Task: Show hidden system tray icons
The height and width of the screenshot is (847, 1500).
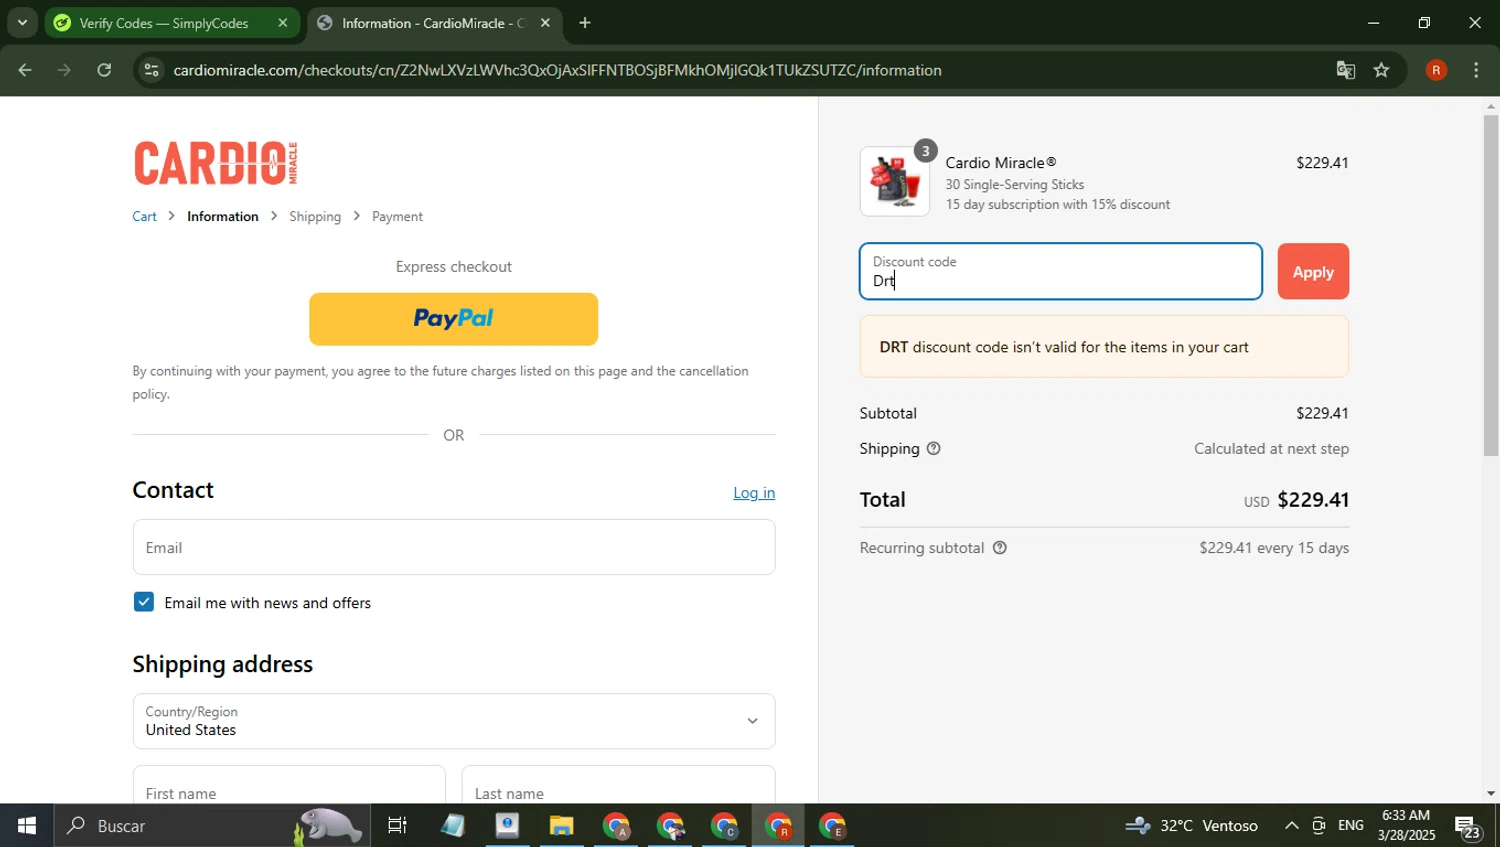Action: pos(1291,826)
